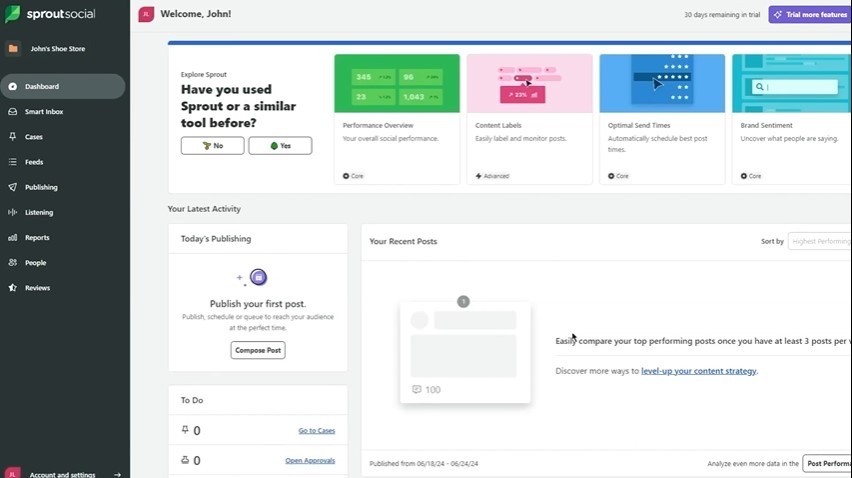The width and height of the screenshot is (852, 478).
Task: Click Trial more features button
Action: pos(810,15)
